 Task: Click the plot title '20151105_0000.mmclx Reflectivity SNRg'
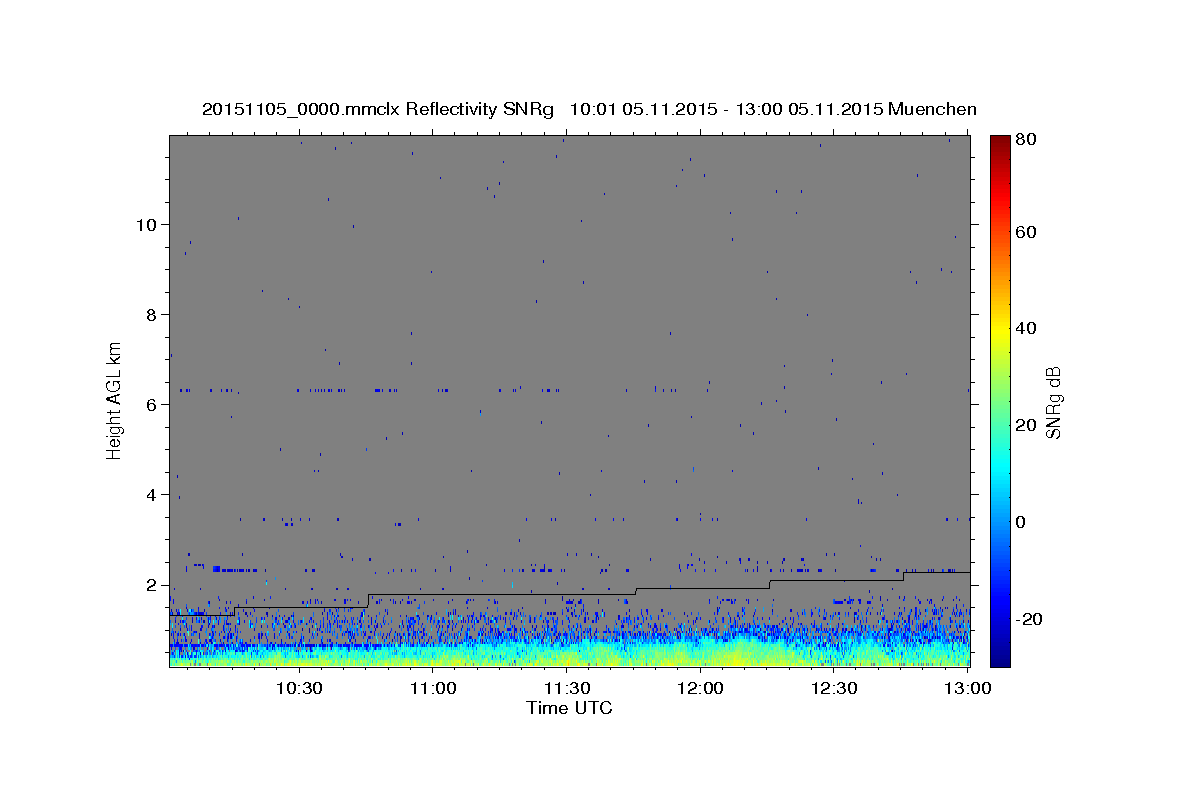(378, 109)
